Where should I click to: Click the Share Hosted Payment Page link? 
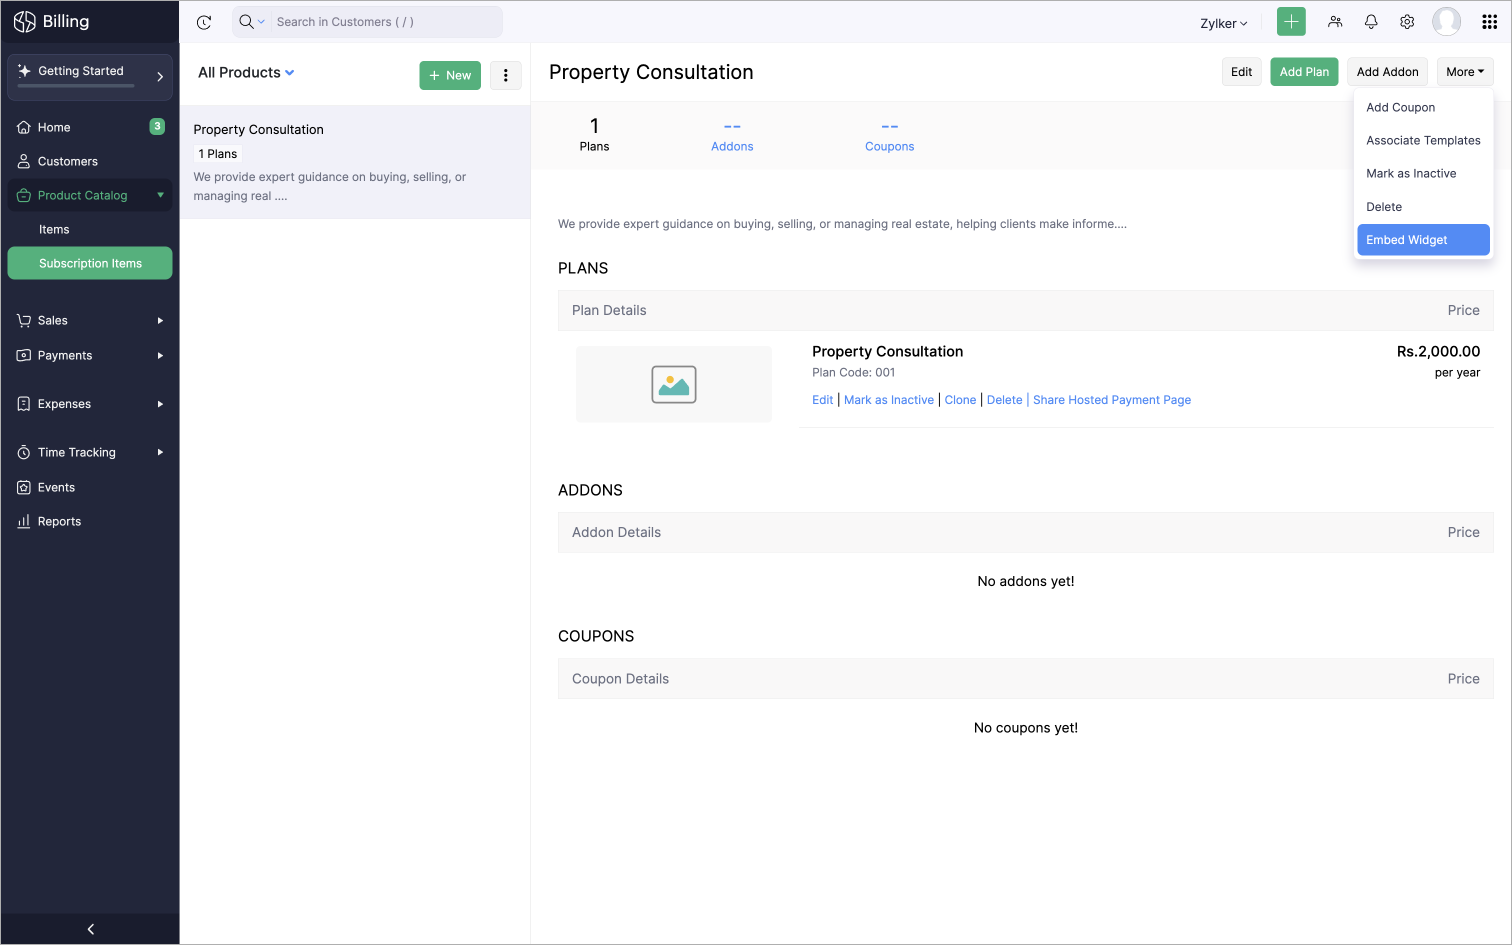[1111, 400]
